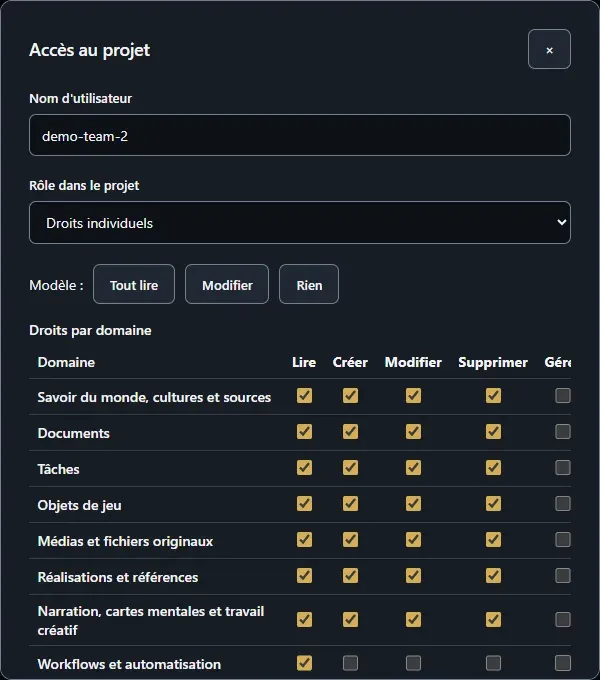Viewport: 600px width, 680px height.
Task: Uncheck Lire for Narration, cartes mentales row
Action: [304, 619]
